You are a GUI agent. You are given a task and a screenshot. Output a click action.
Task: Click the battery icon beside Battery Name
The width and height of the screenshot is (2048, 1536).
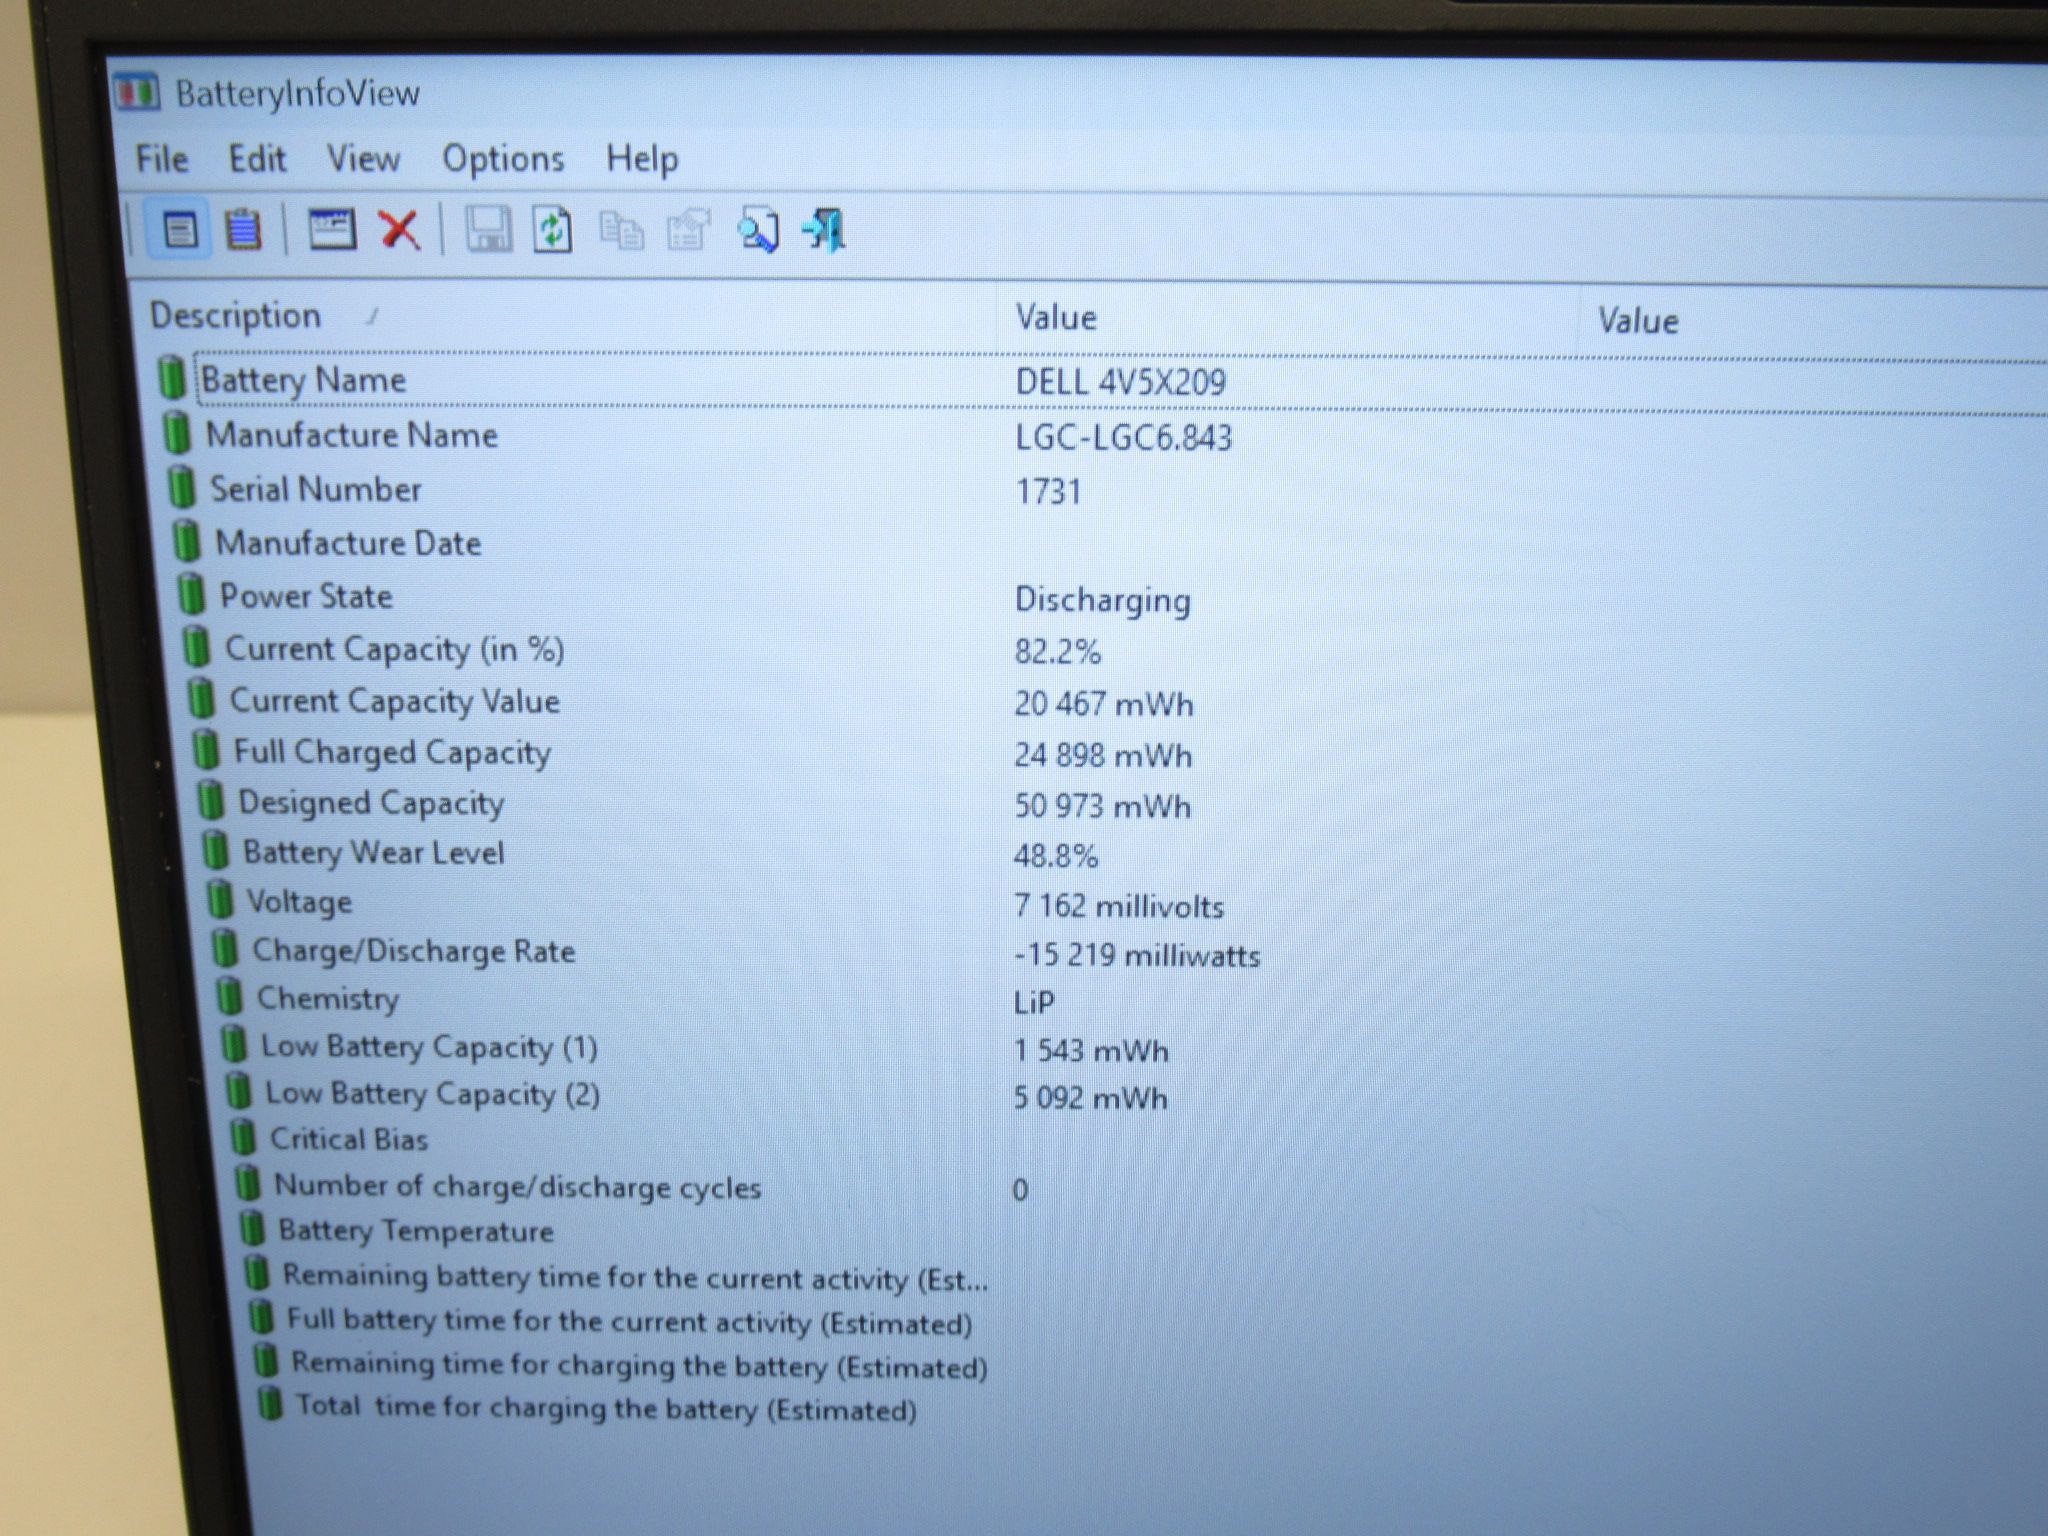[x=172, y=377]
